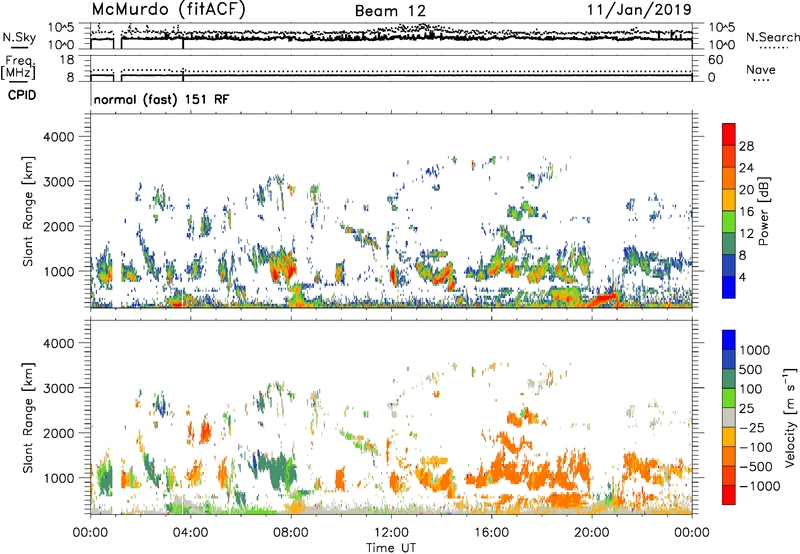The width and height of the screenshot is (800, 554).
Task: Select the 2000 tick of the power panel
Action: click(61, 226)
